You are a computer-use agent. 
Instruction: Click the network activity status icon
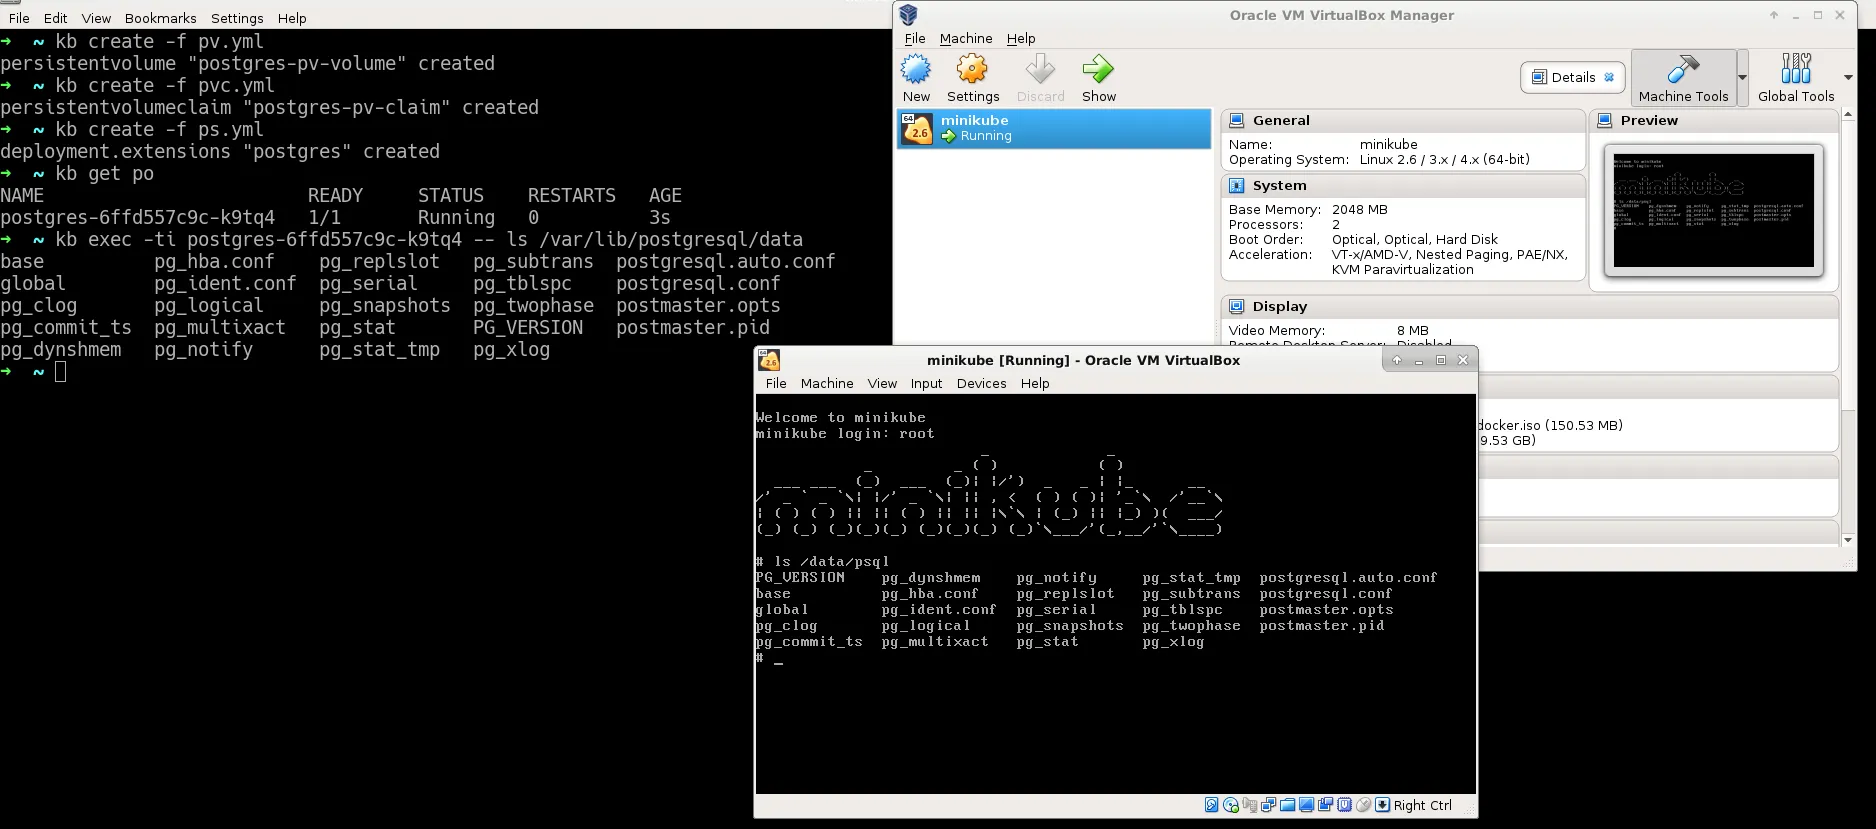click(1269, 806)
